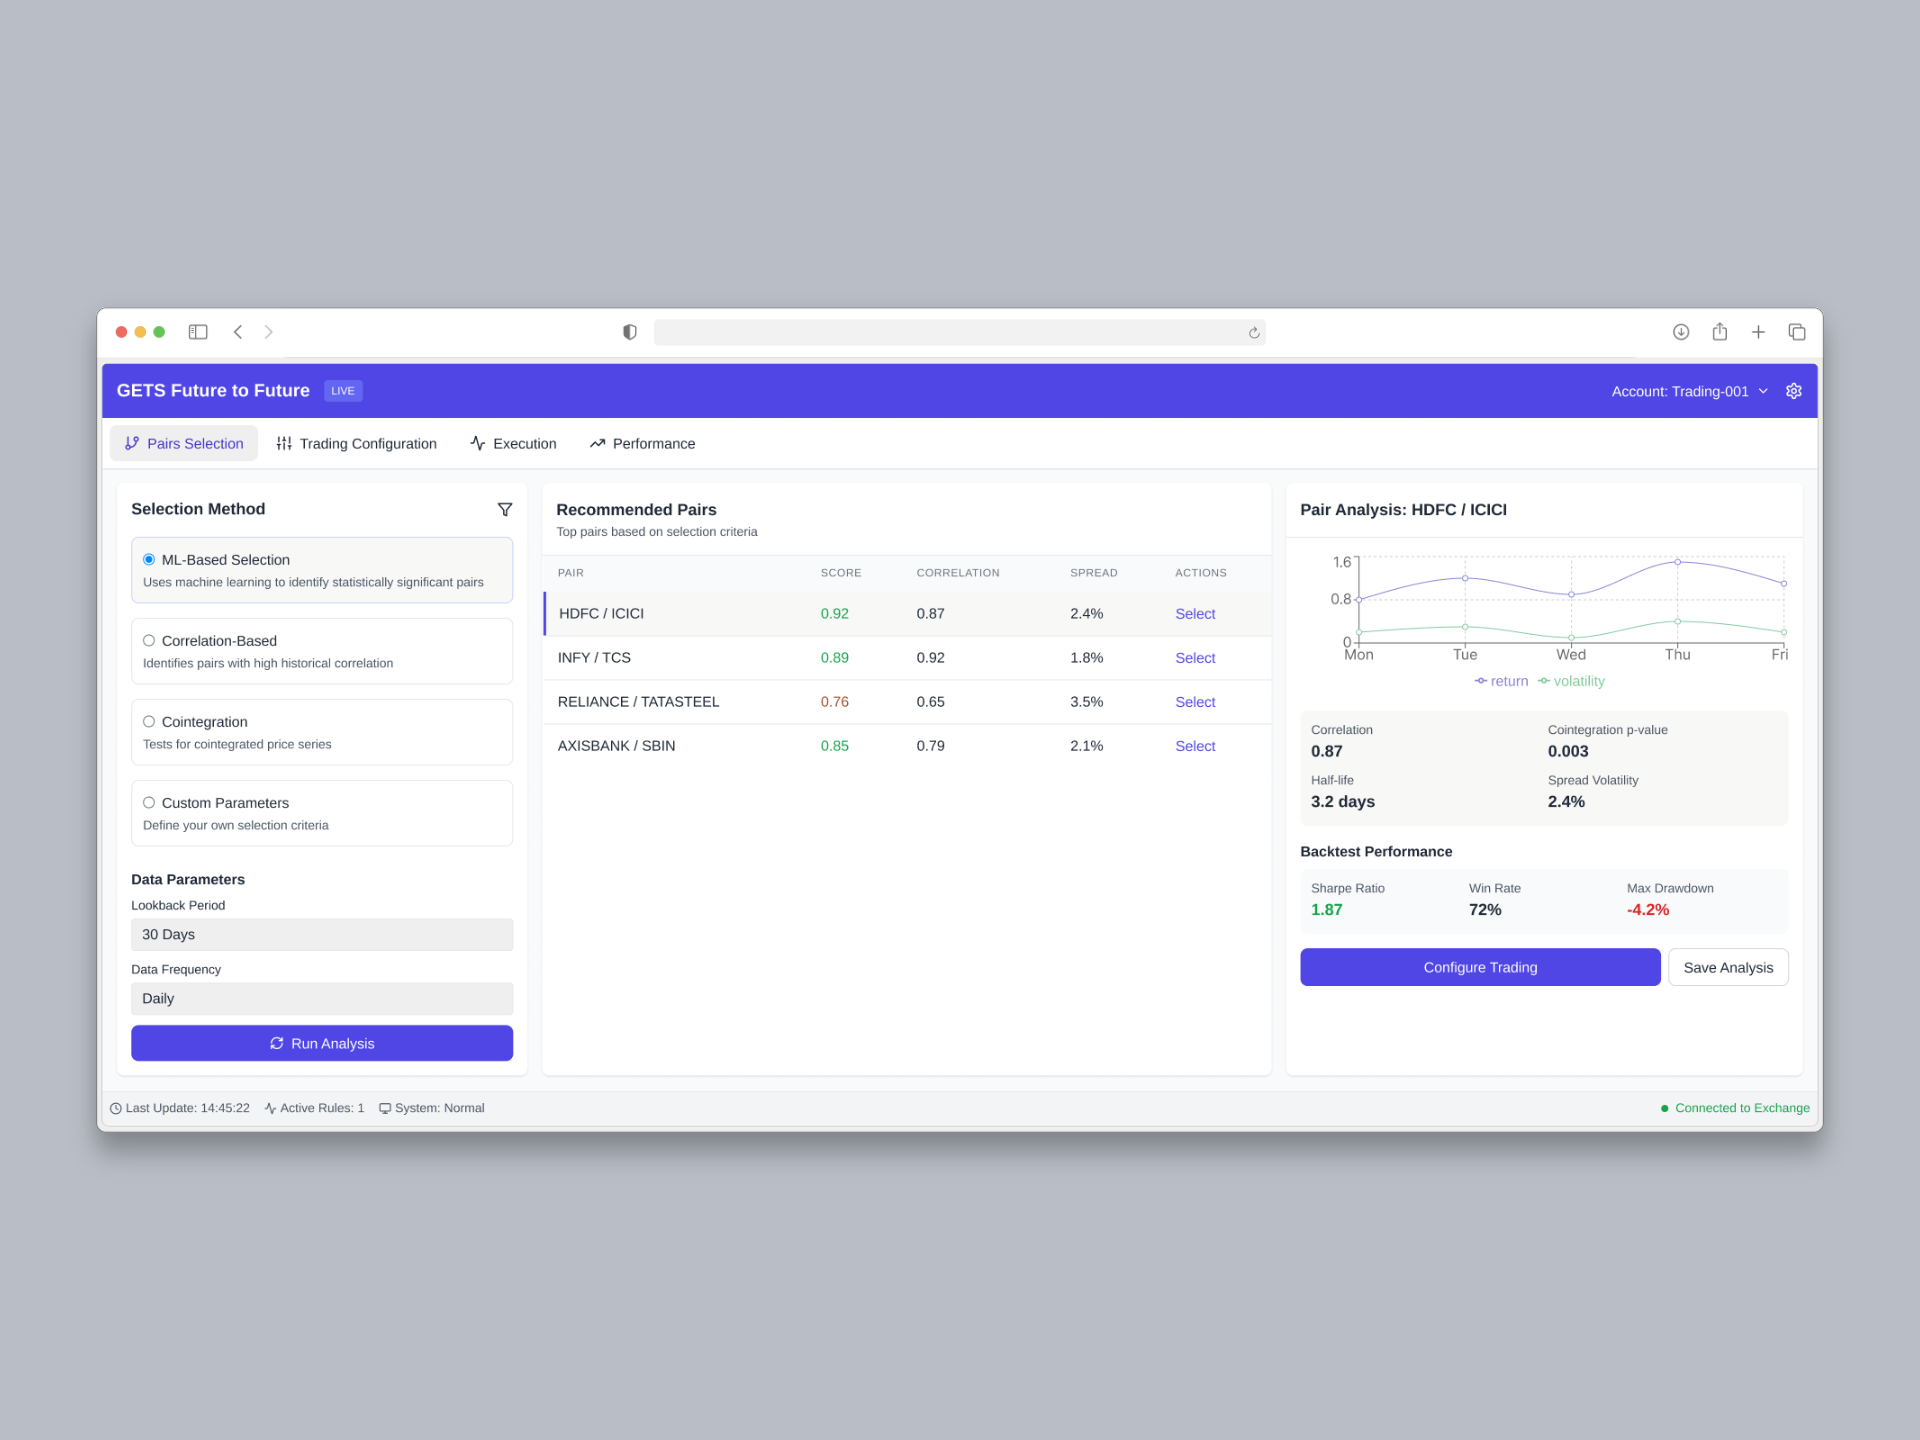This screenshot has width=1920, height=1440.
Task: Click the settings gear in the header
Action: [1793, 391]
